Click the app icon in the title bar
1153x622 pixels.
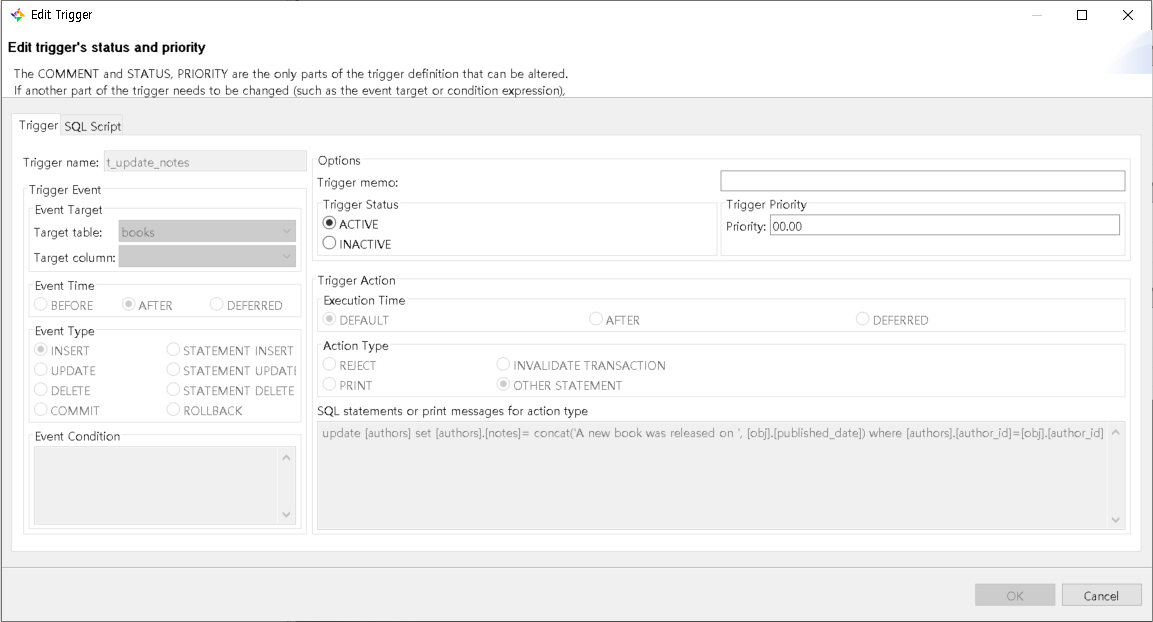tap(17, 15)
